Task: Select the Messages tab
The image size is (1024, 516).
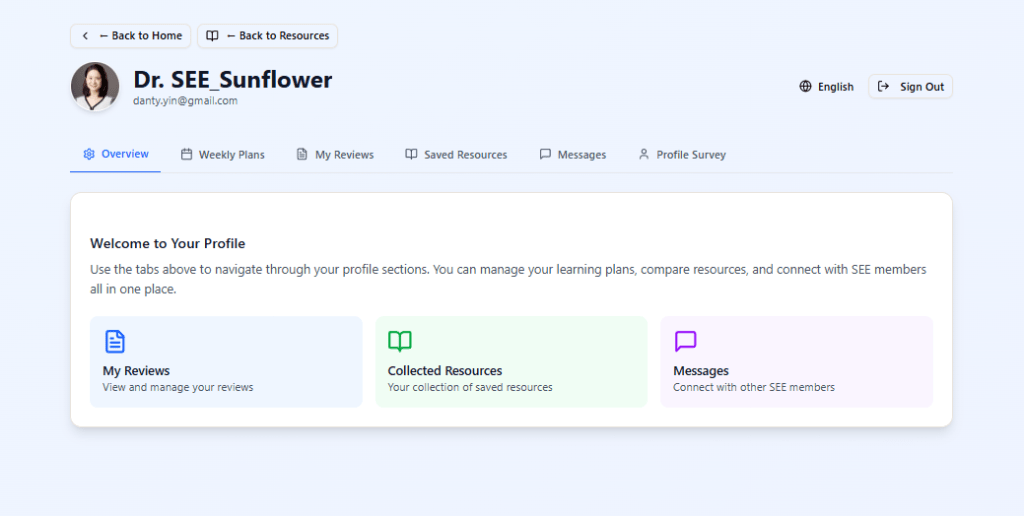Action: (x=573, y=155)
